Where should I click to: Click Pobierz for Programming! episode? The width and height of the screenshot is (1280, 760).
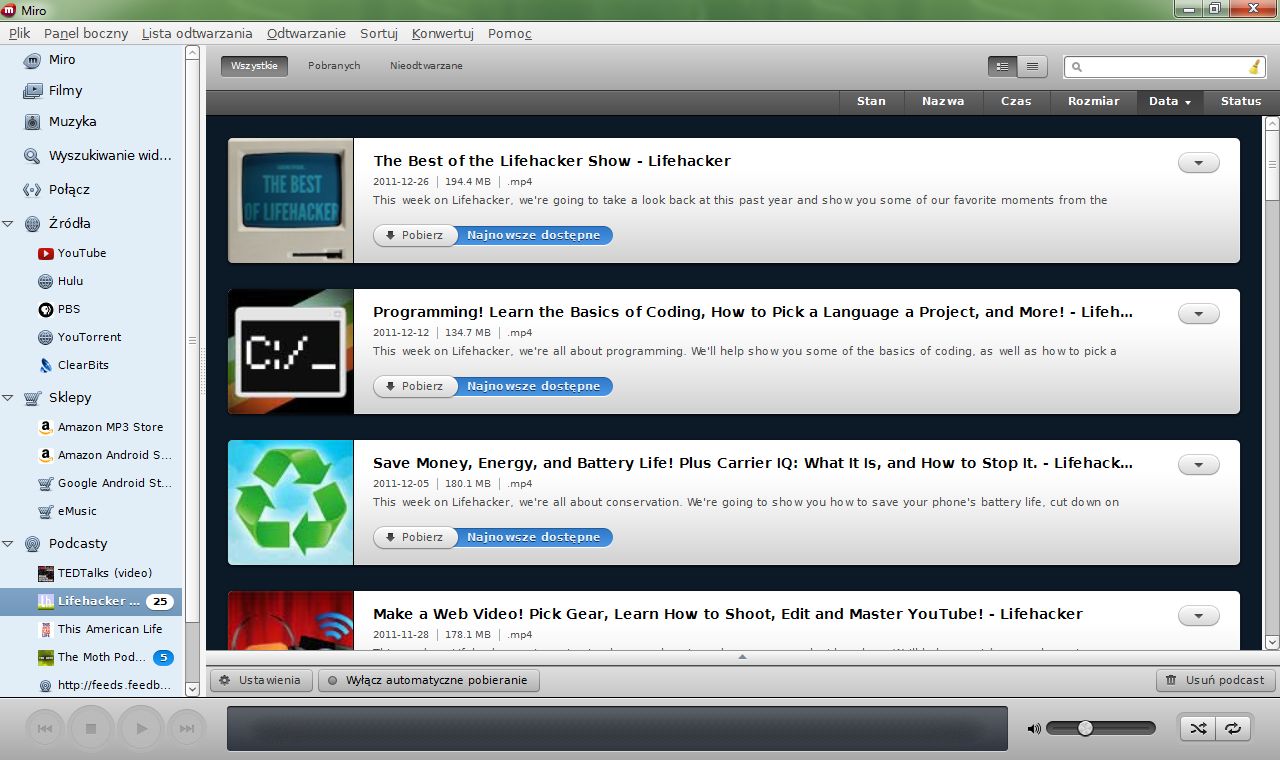point(414,386)
